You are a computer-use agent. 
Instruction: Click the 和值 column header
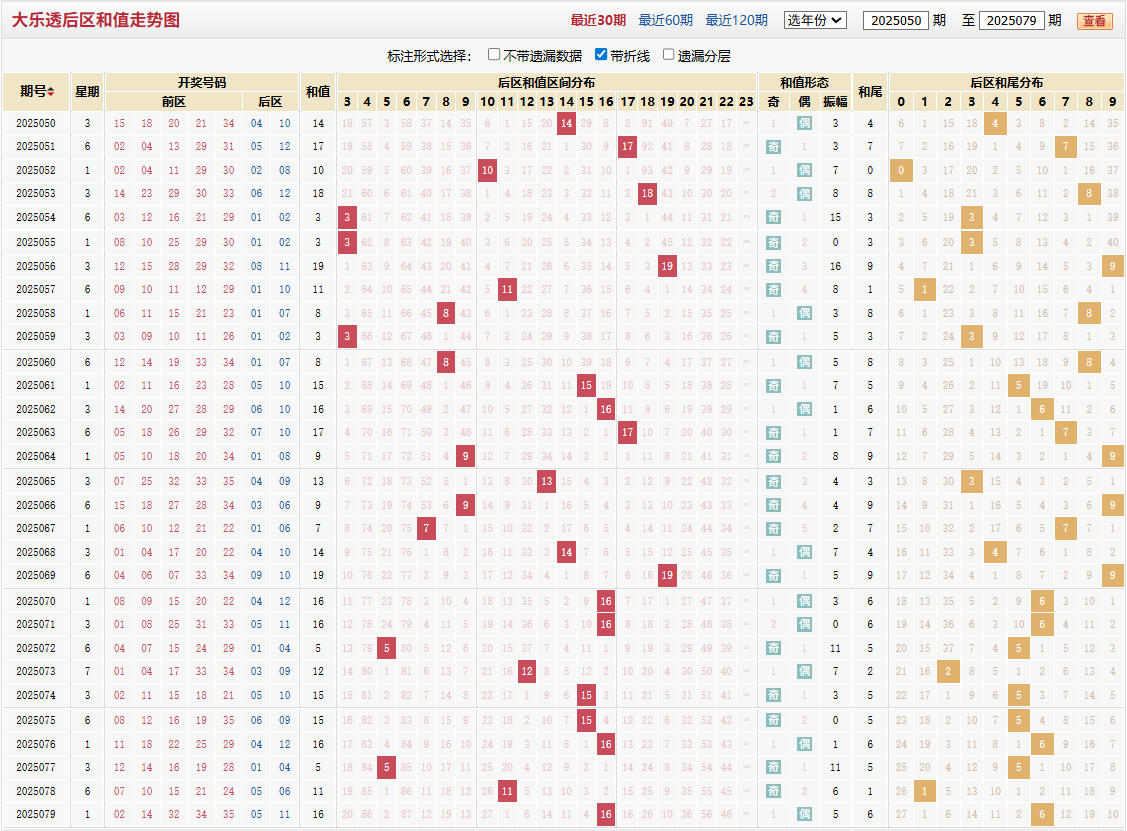tap(318, 91)
